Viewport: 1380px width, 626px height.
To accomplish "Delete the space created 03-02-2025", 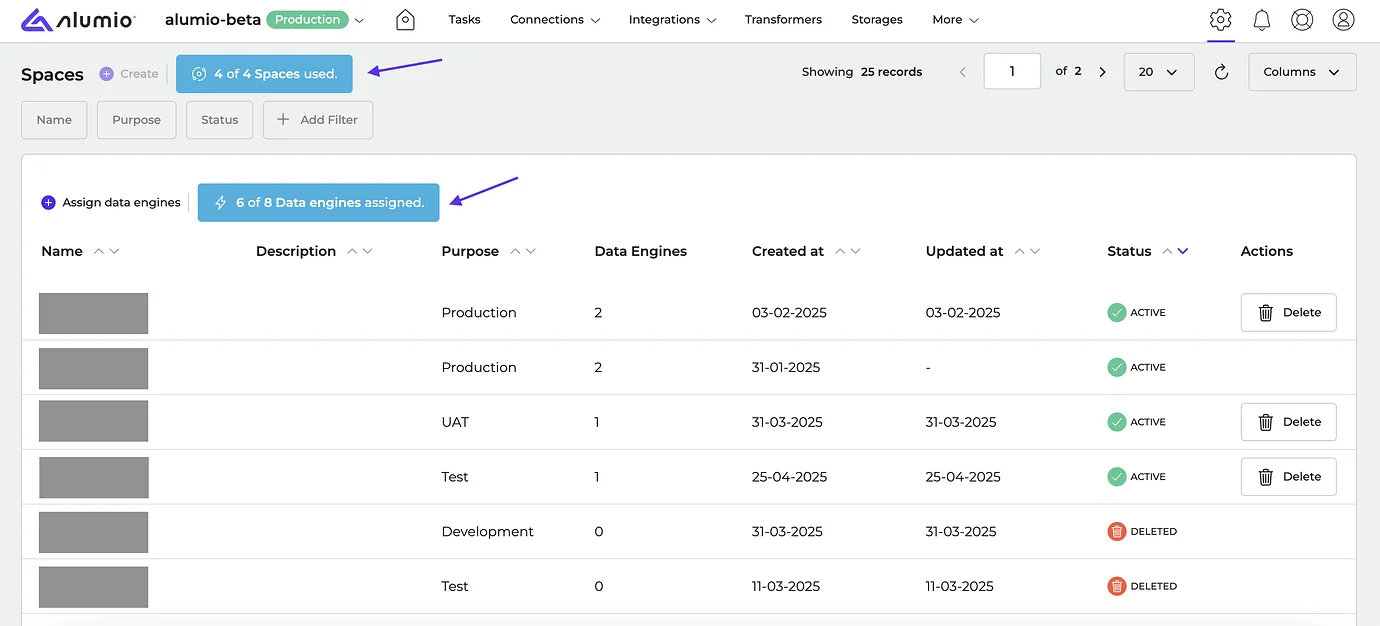I will [x=1288, y=313].
